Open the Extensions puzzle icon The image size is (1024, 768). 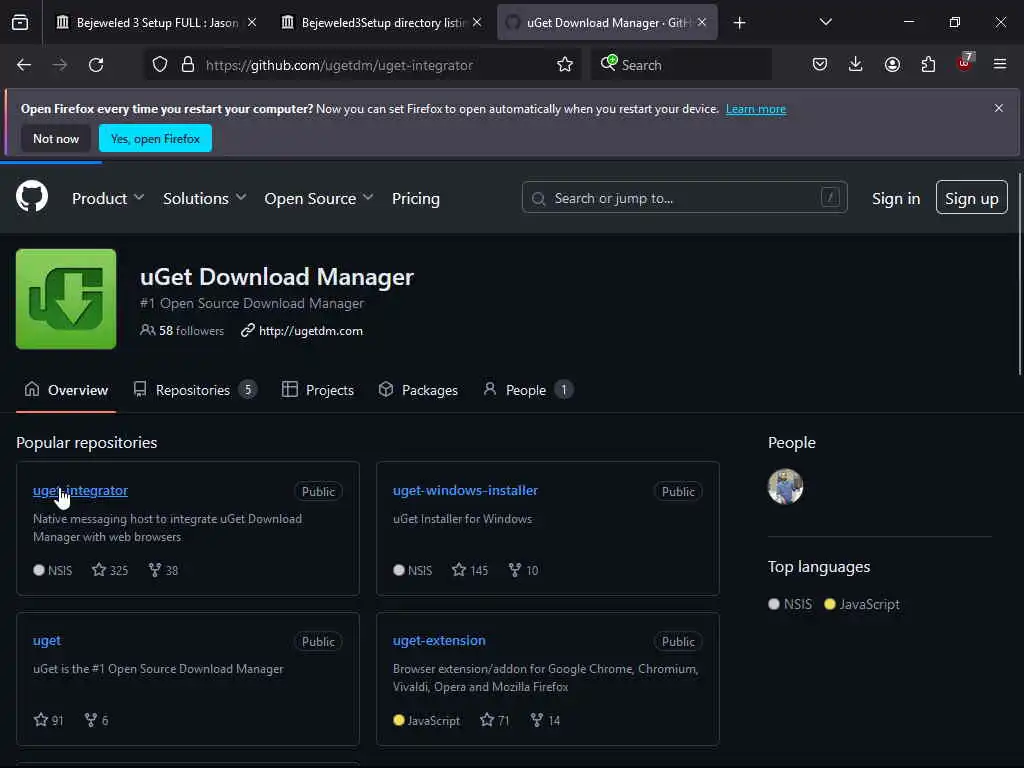click(928, 65)
